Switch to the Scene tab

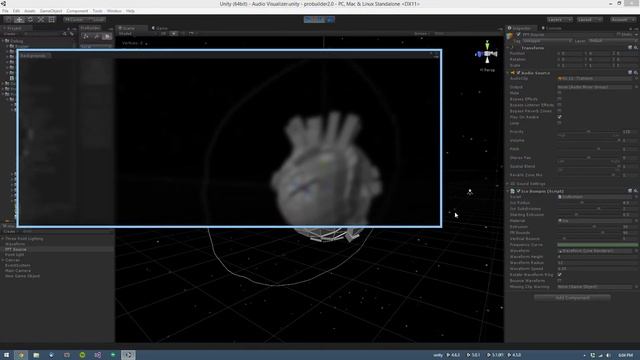pos(131,28)
